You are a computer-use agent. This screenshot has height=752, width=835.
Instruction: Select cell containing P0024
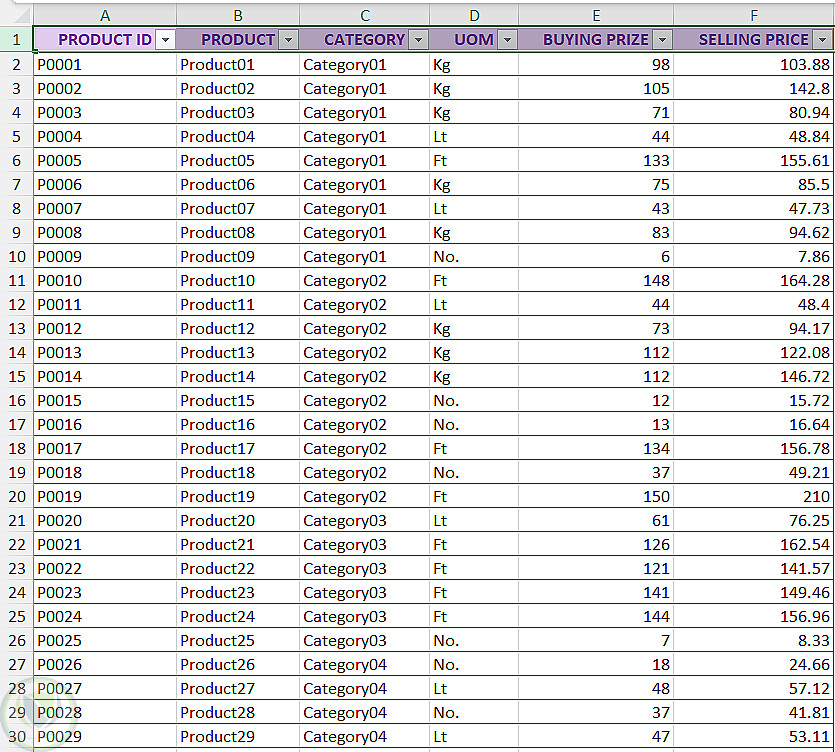105,617
